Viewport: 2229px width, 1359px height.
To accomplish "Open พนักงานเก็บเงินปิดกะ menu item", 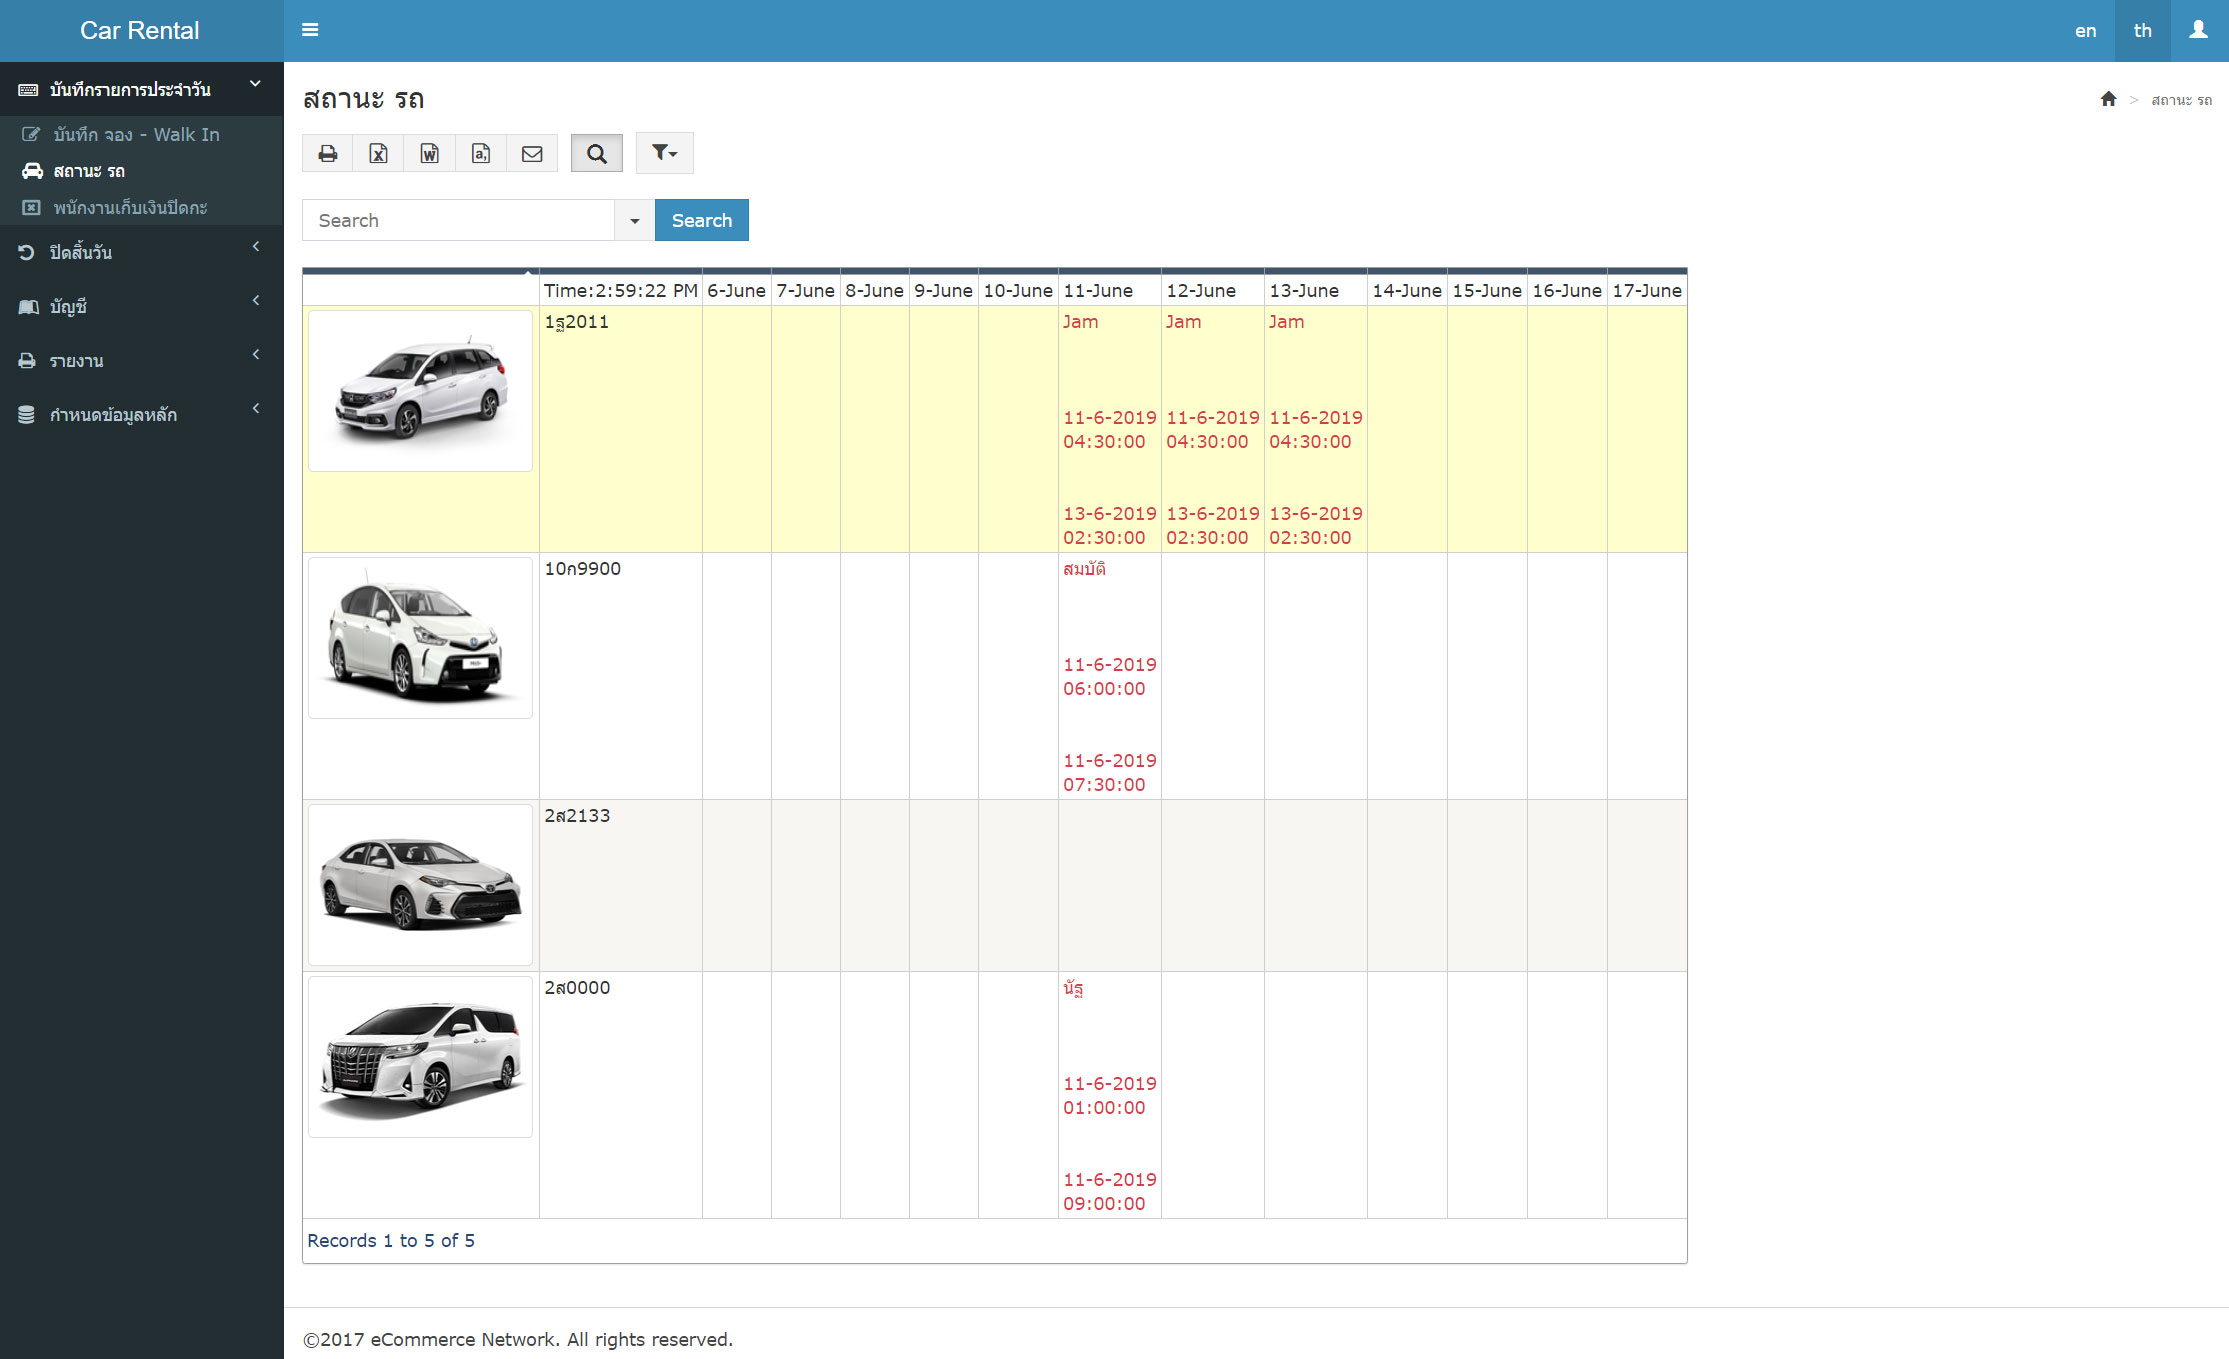I will (x=130, y=207).
